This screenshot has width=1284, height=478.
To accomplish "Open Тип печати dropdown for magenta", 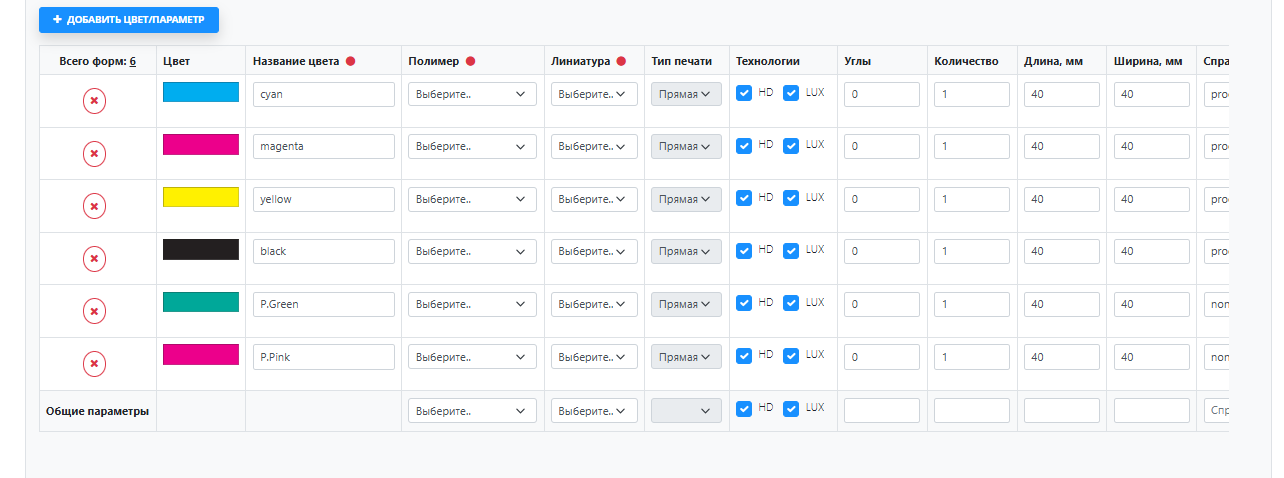I will click(x=686, y=146).
